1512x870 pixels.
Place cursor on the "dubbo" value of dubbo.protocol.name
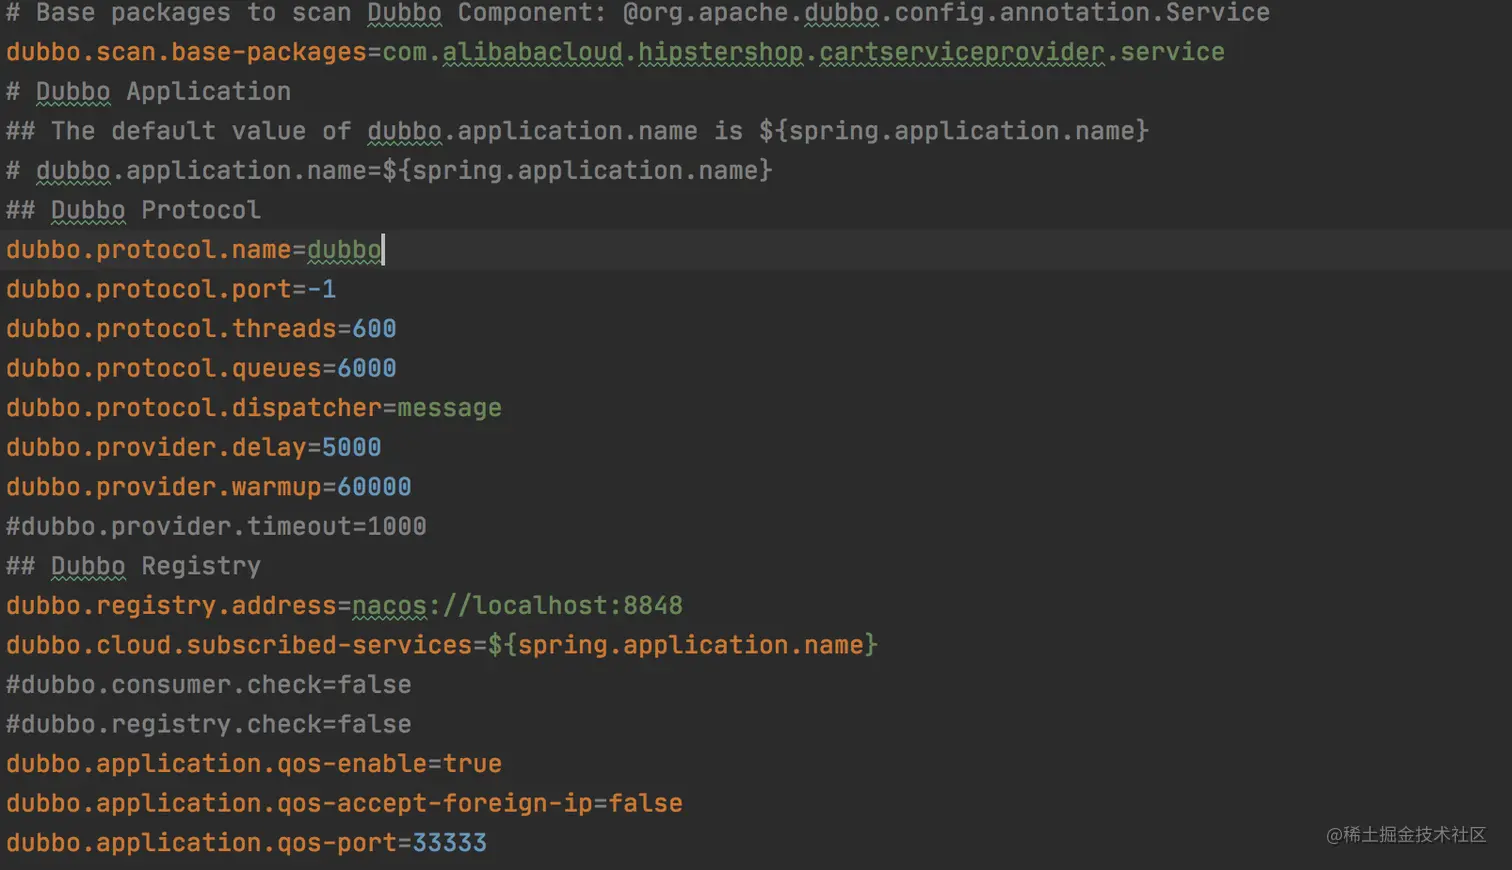click(x=344, y=250)
